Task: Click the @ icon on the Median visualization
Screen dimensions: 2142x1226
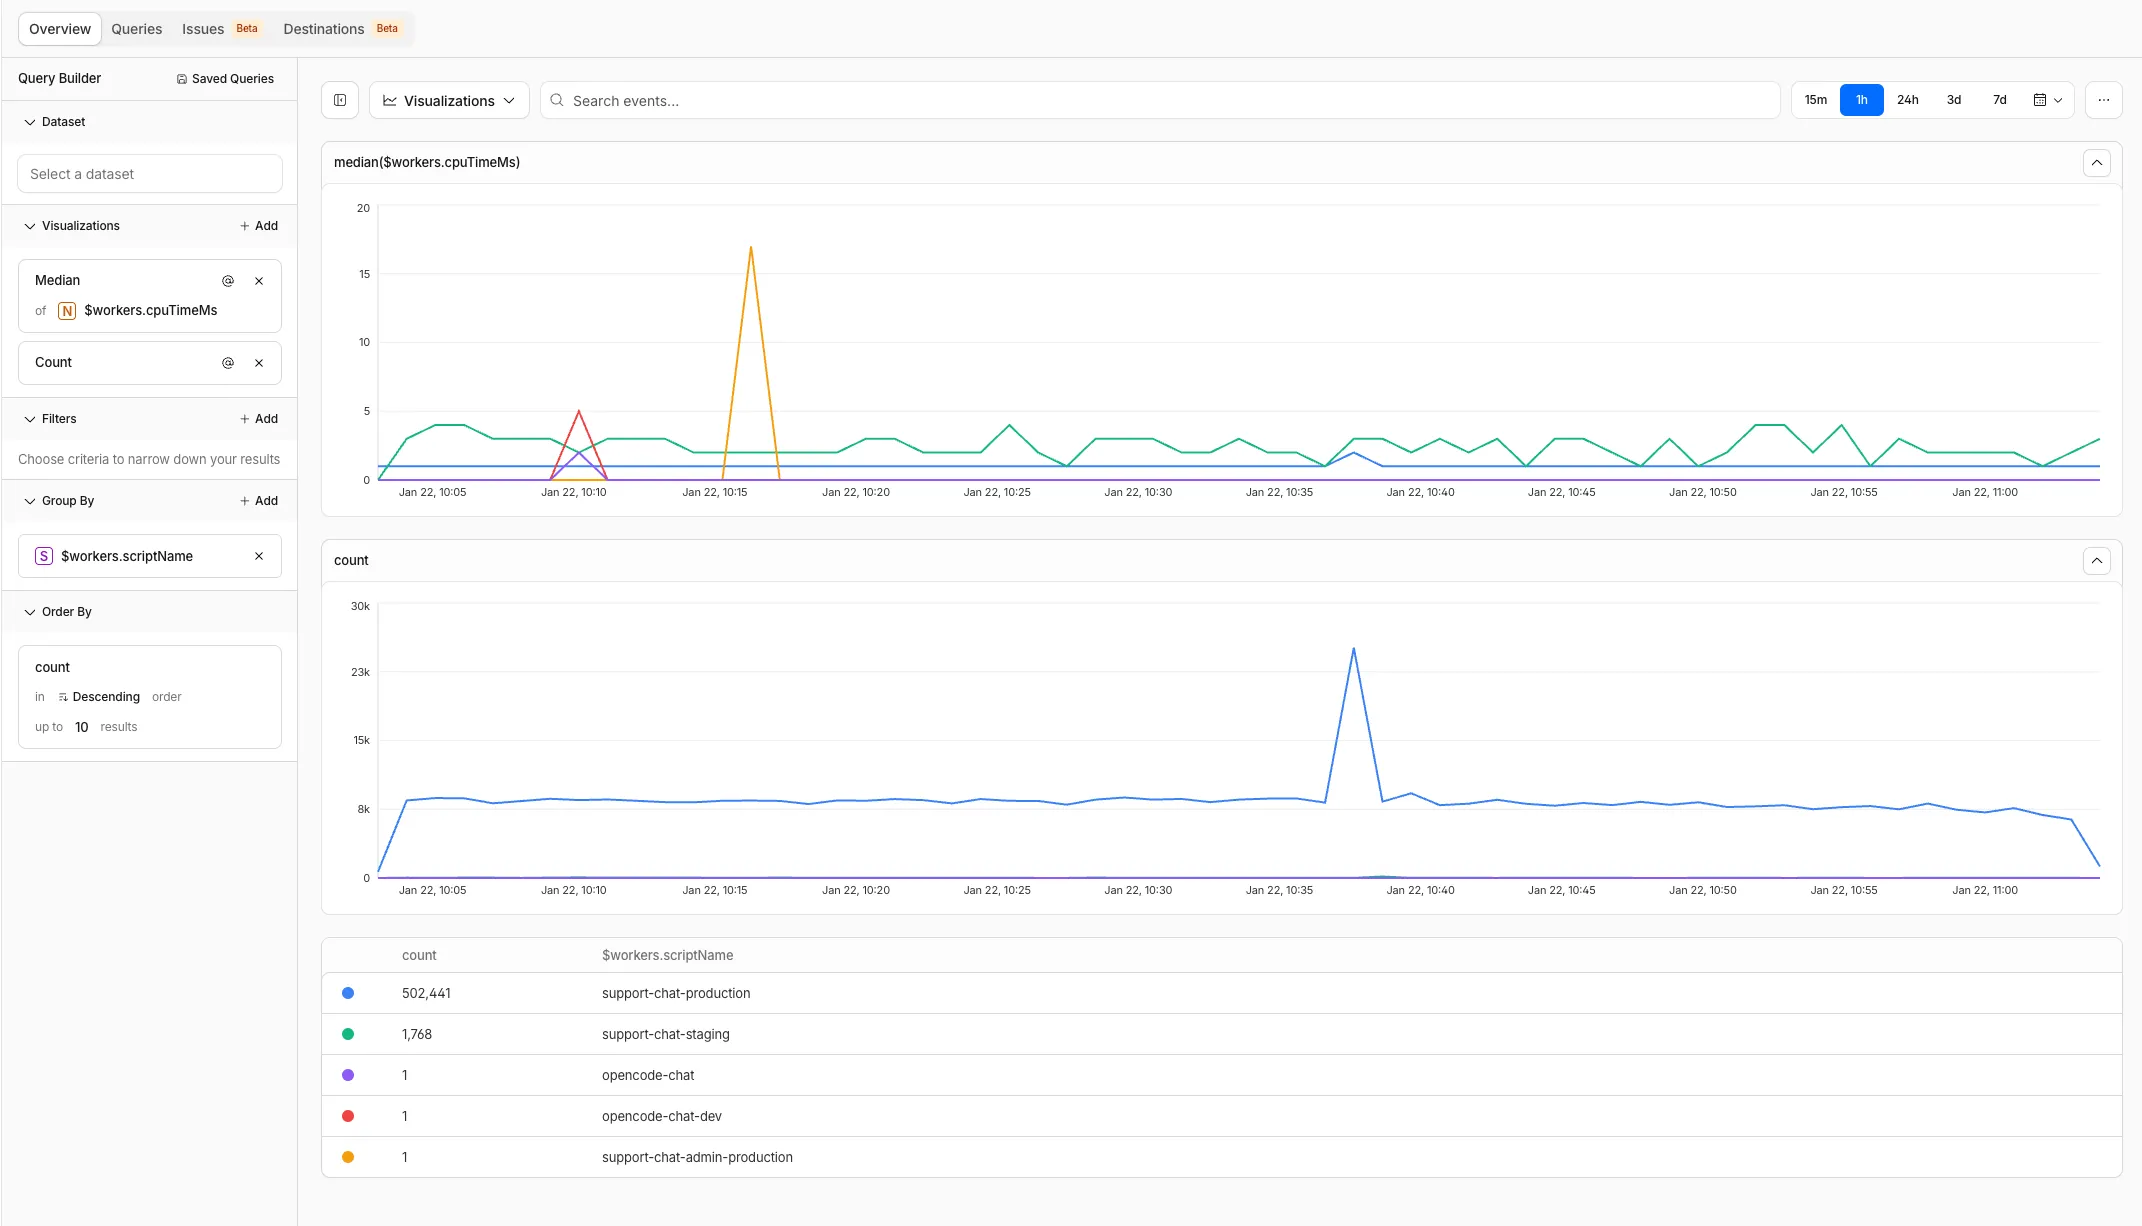Action: (228, 281)
